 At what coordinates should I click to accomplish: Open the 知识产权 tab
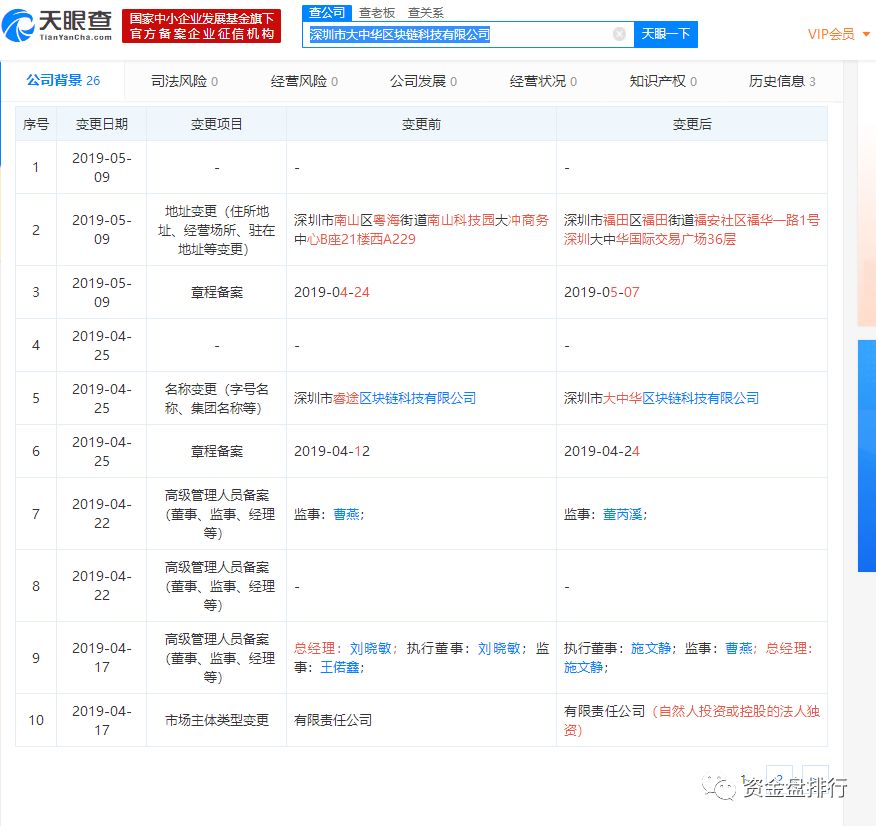pyautogui.click(x=663, y=82)
